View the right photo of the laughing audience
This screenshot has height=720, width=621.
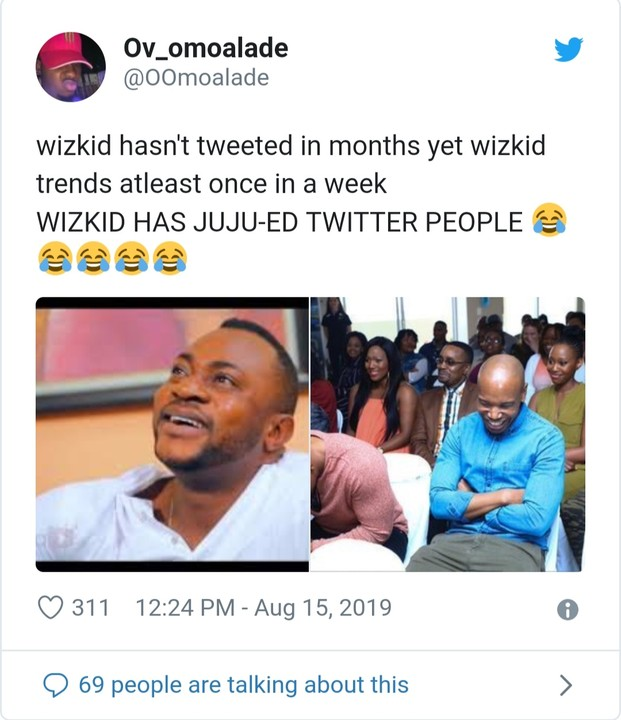[x=447, y=434]
